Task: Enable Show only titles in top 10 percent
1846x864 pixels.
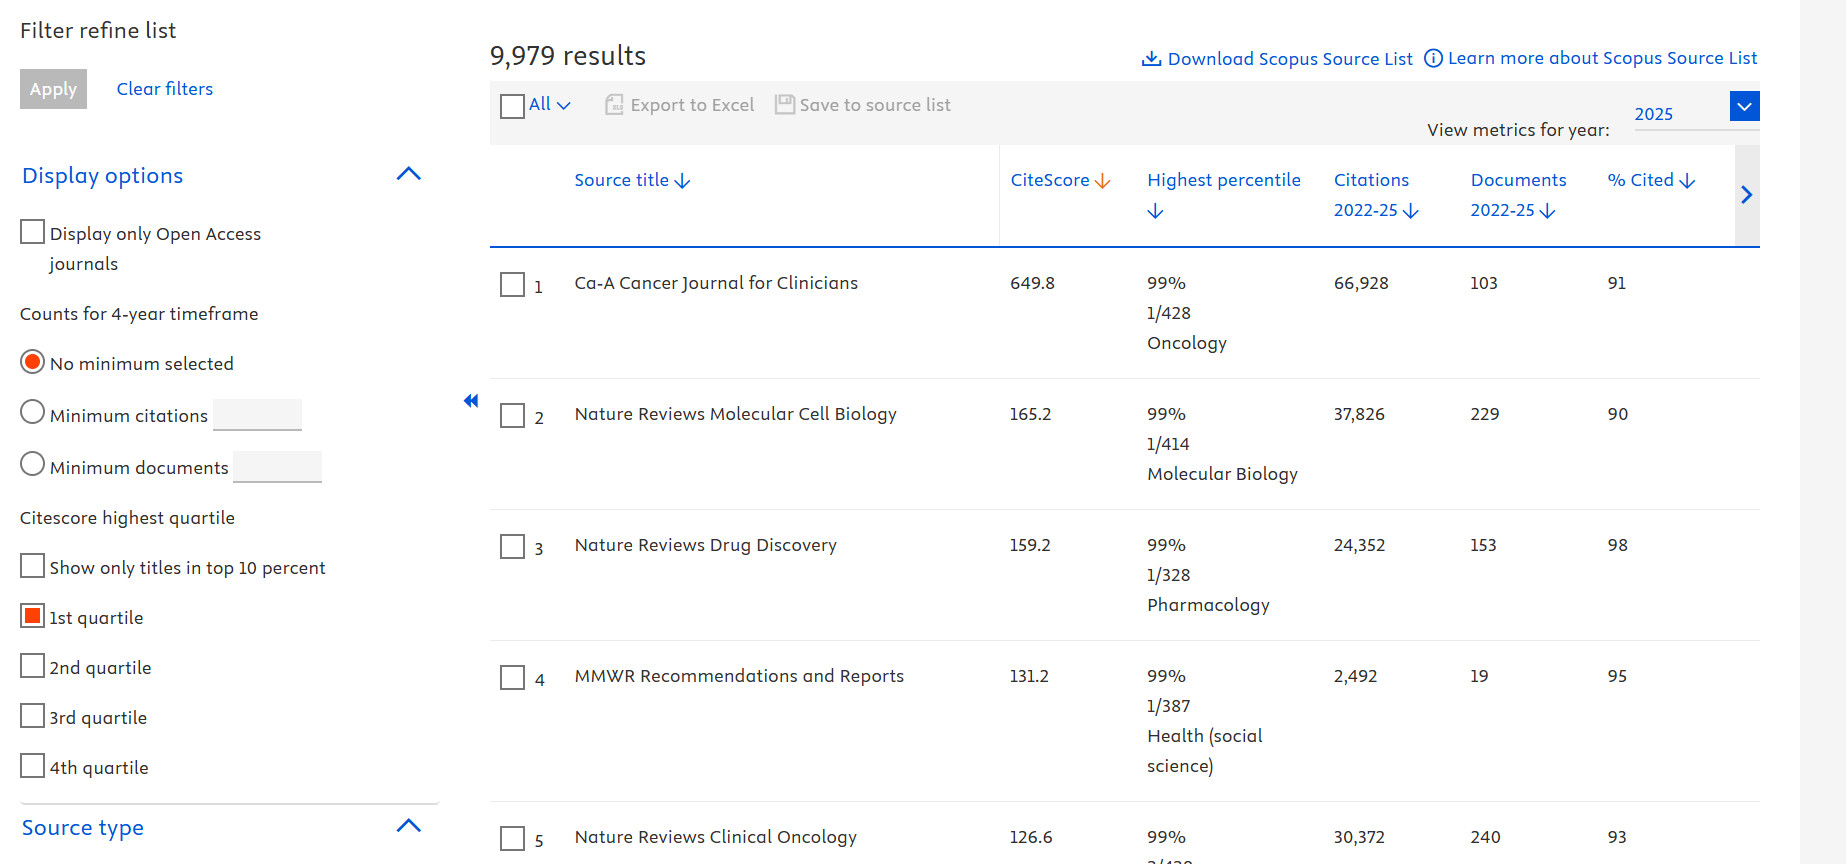Action: pos(32,566)
